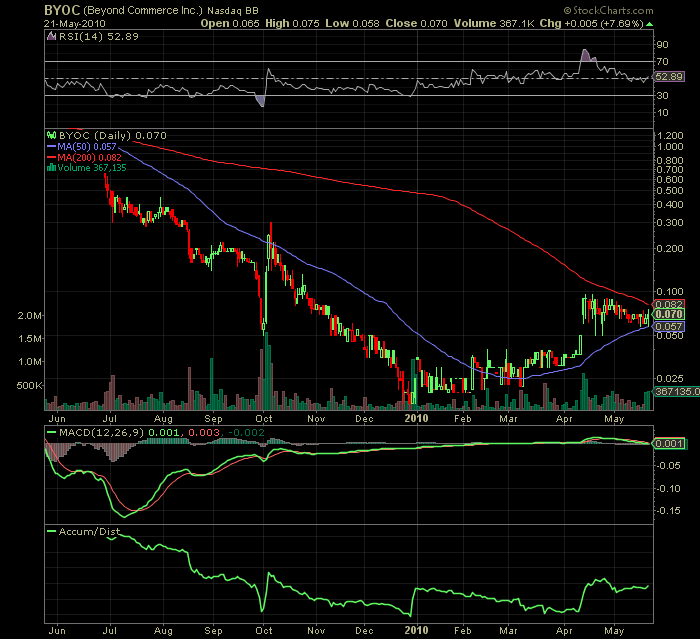Click the green up-arrow change indicator

click(x=650, y=24)
